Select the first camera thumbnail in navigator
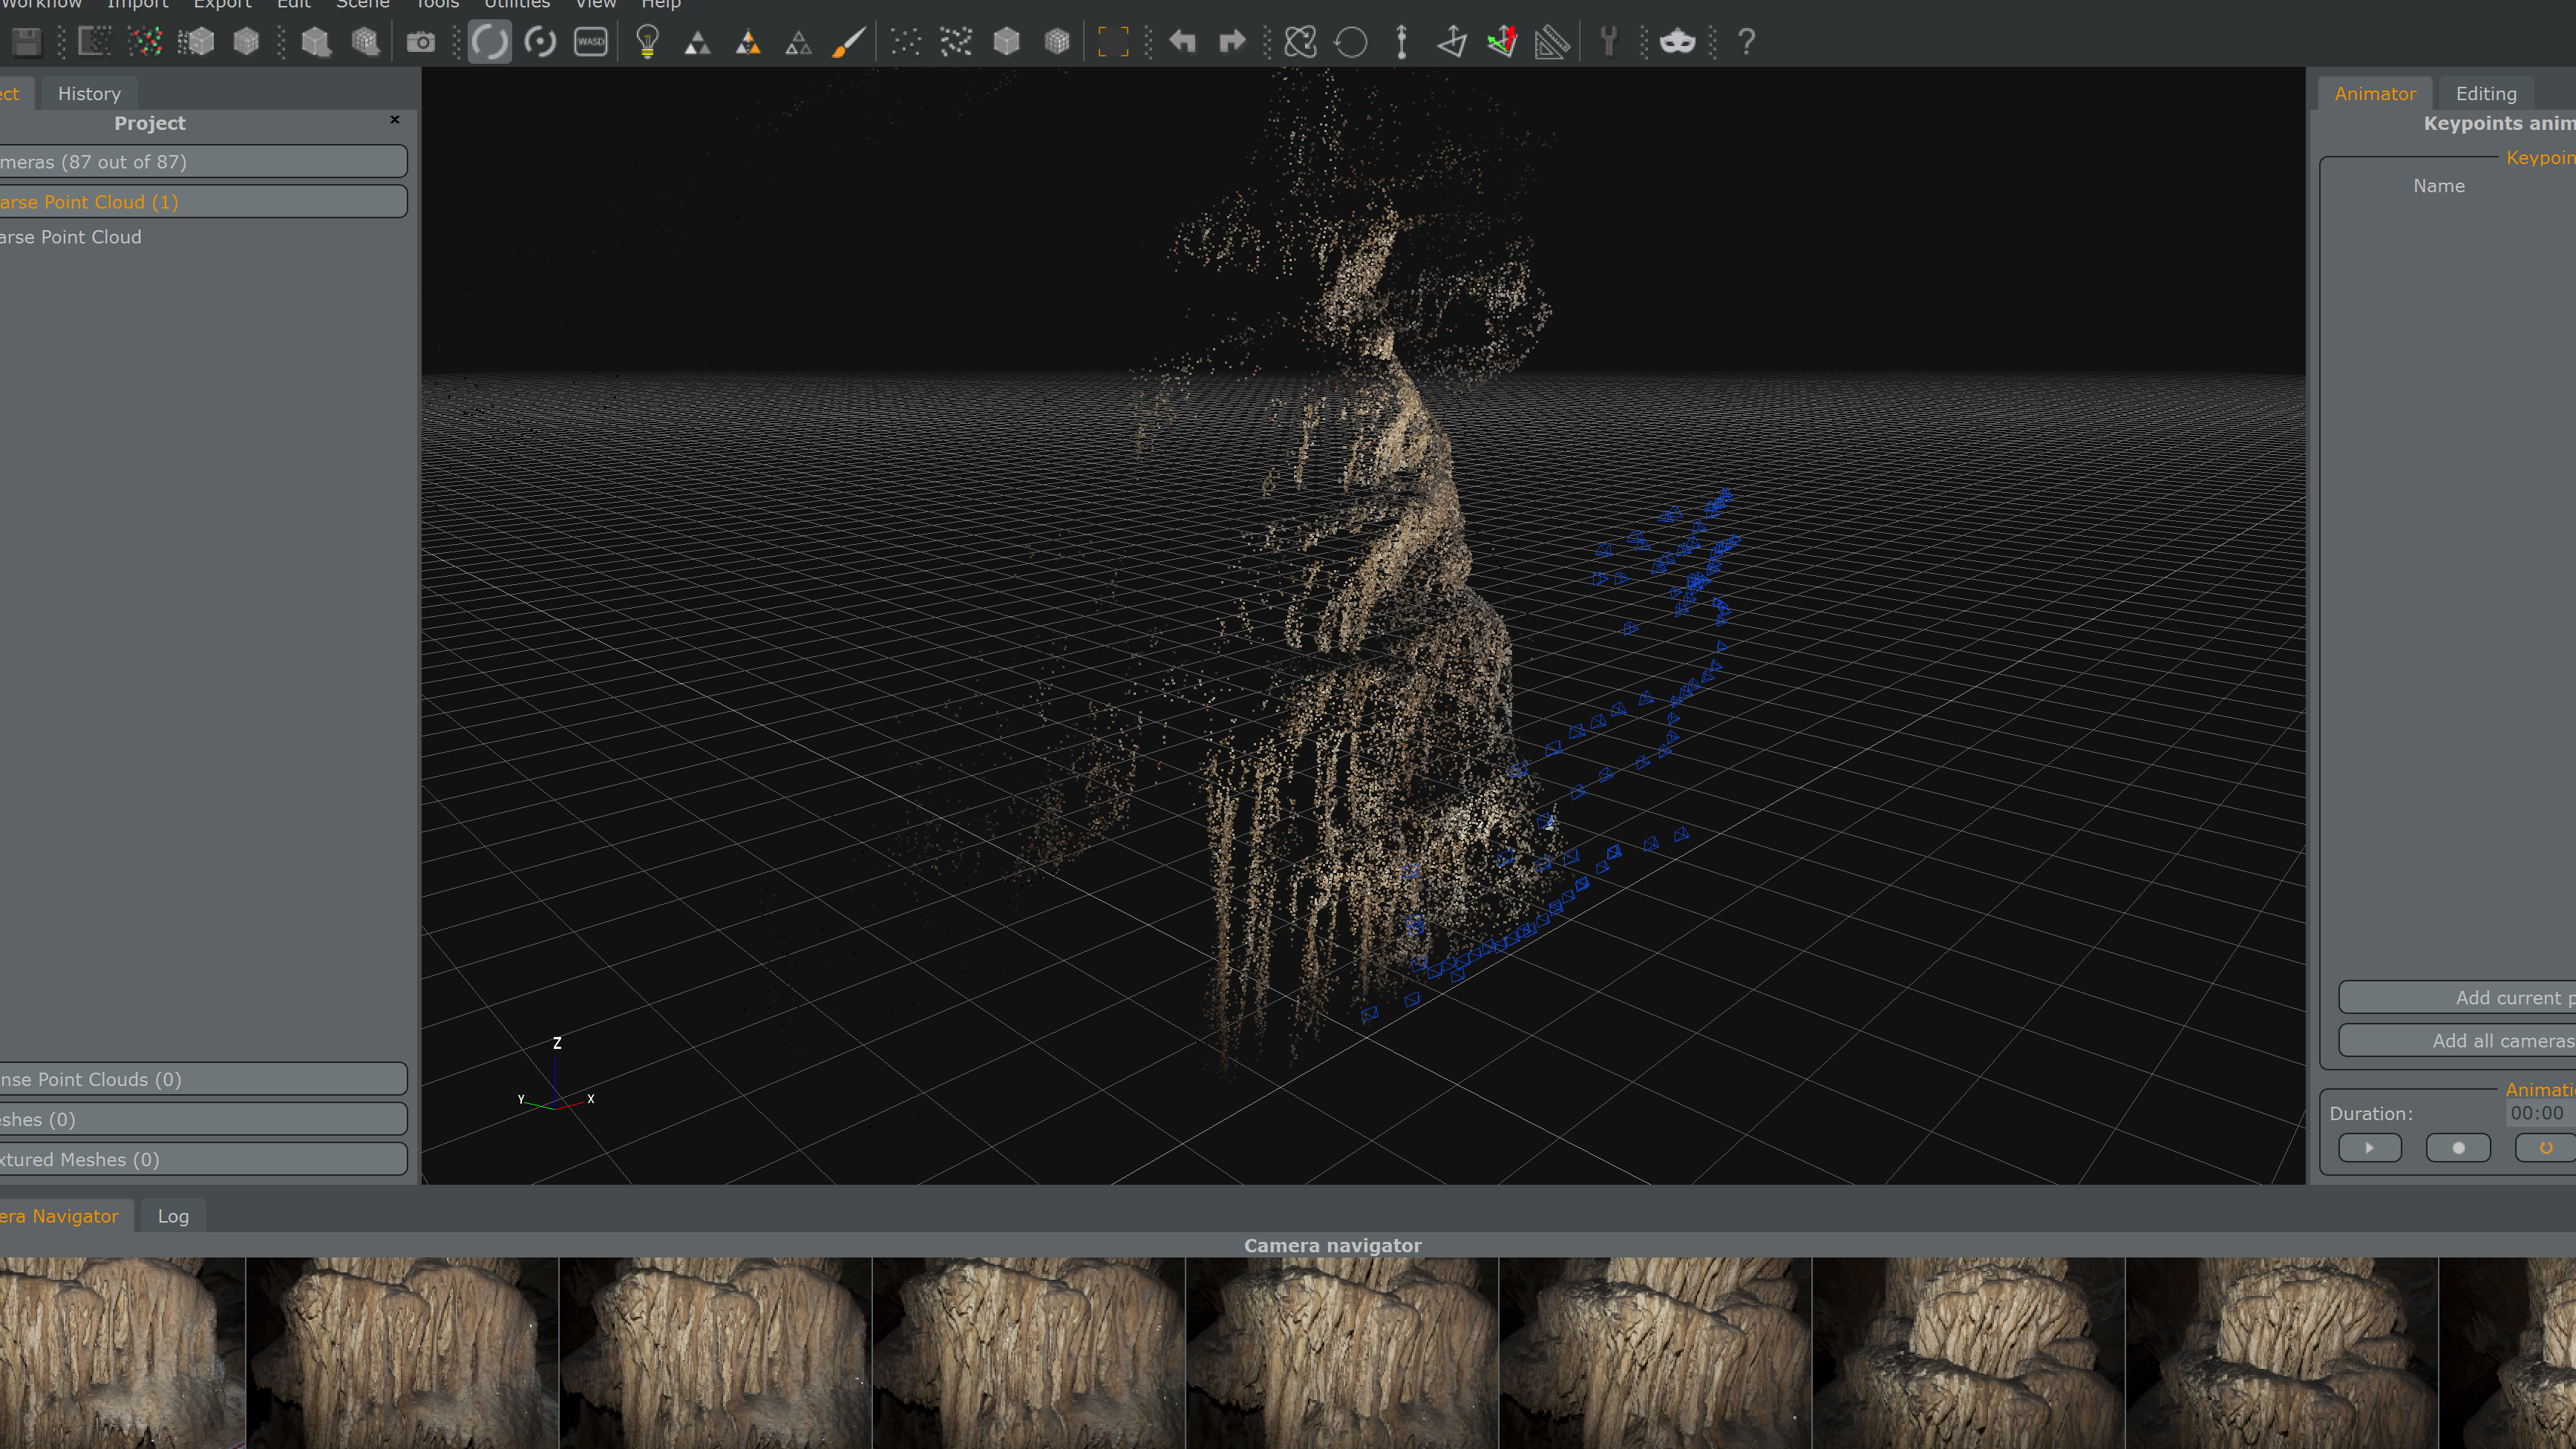Image resolution: width=2576 pixels, height=1449 pixels. tap(122, 1353)
